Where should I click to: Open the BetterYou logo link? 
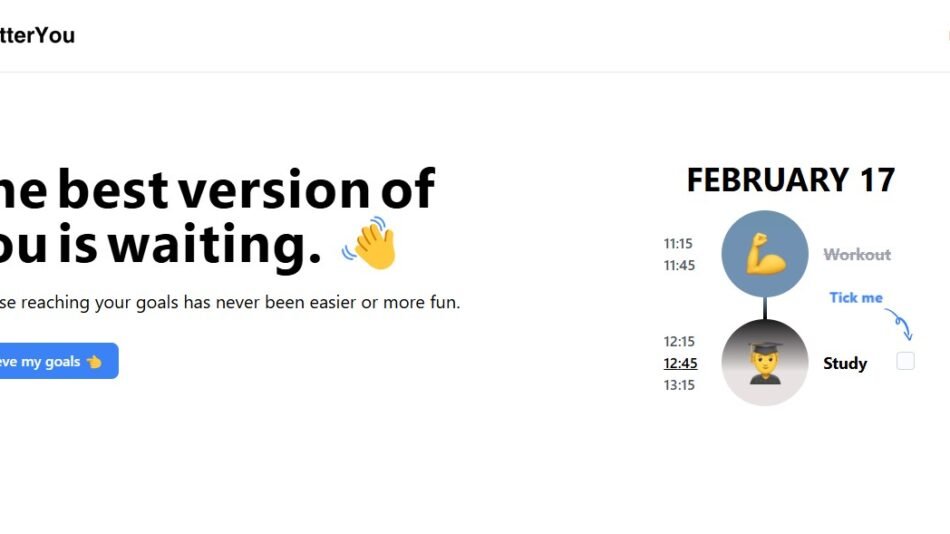38,35
